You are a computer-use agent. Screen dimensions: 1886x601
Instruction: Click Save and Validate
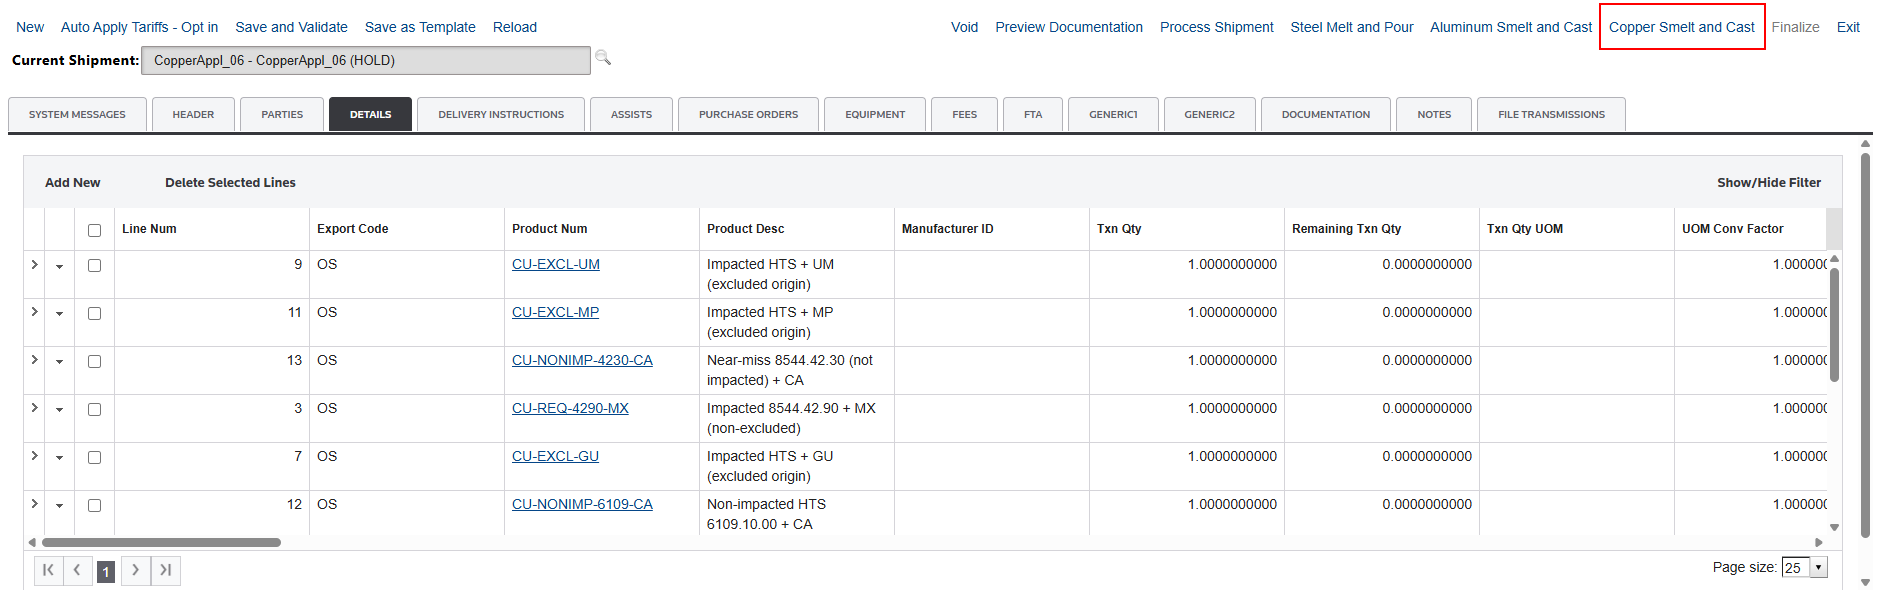[x=291, y=27]
